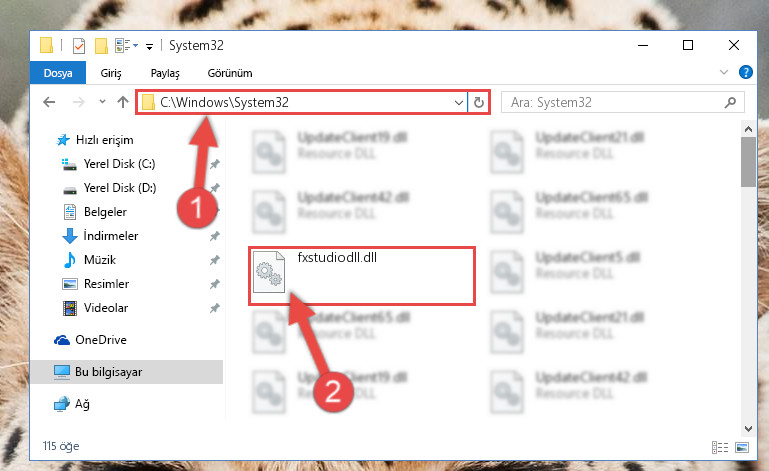
Task: Expand the ribbon with the chevron
Action: point(723,73)
